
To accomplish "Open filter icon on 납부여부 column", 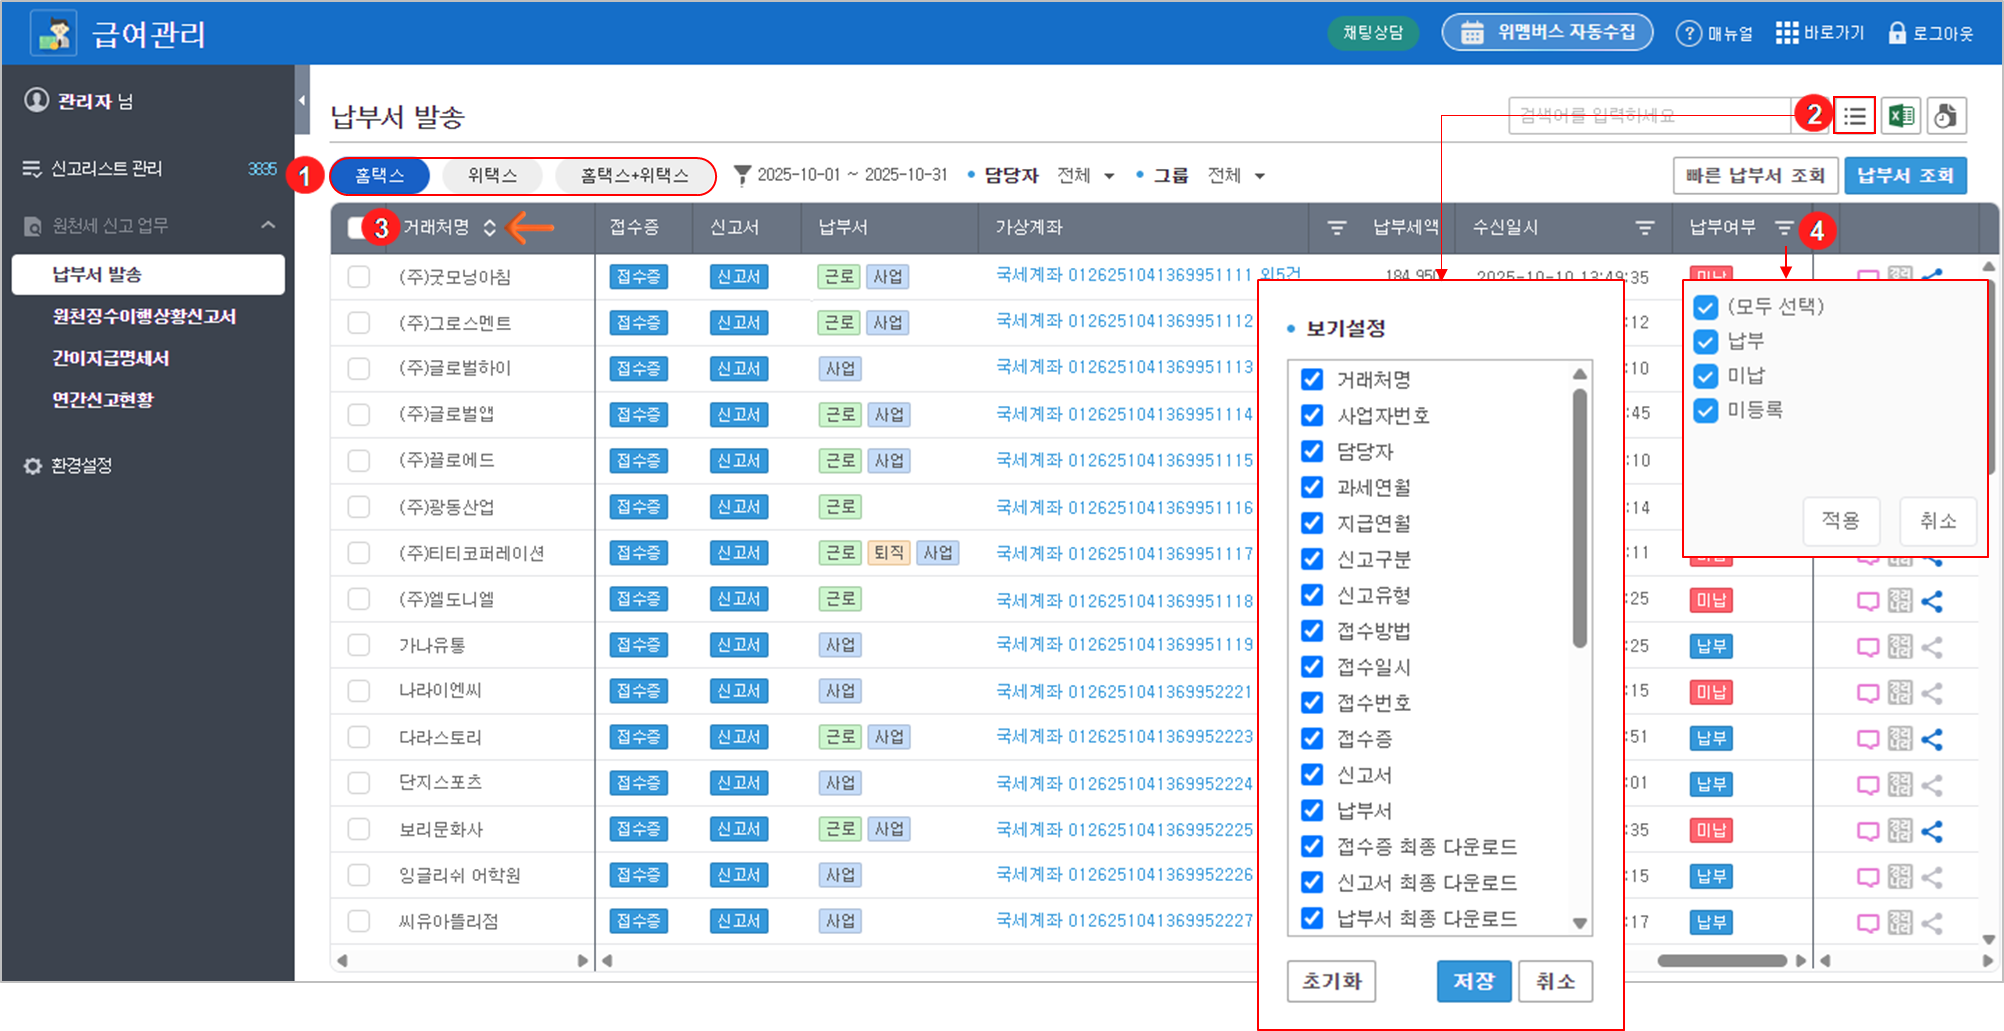I will click(1784, 228).
